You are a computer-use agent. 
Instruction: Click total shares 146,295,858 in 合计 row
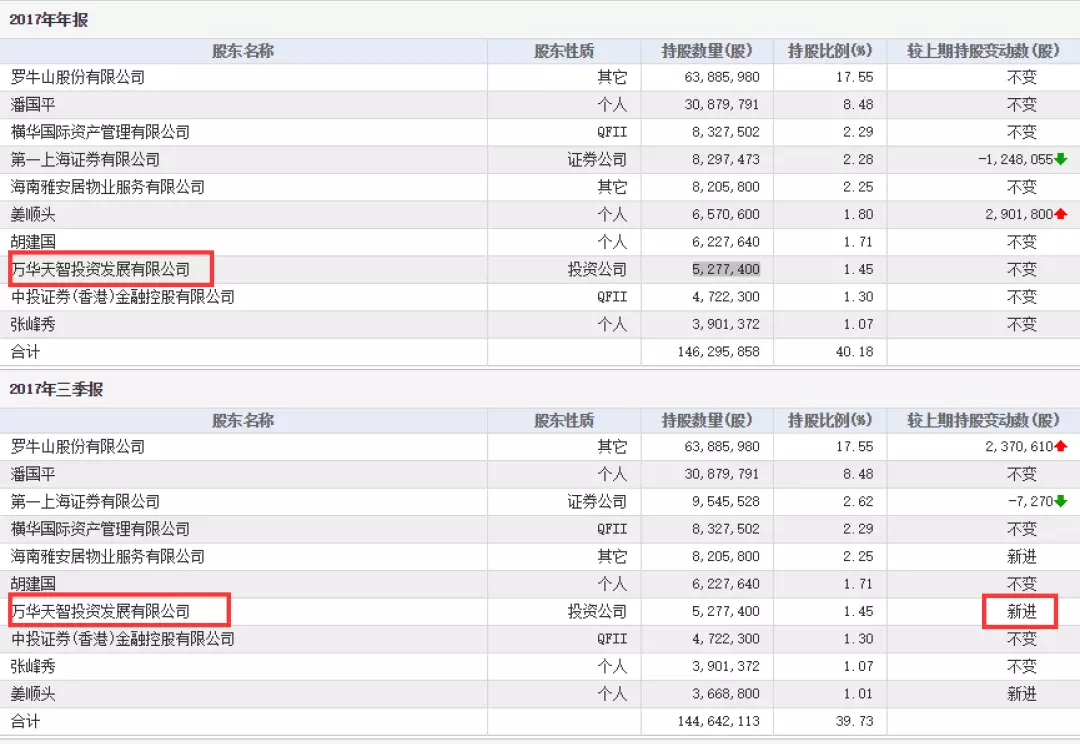pyautogui.click(x=718, y=352)
